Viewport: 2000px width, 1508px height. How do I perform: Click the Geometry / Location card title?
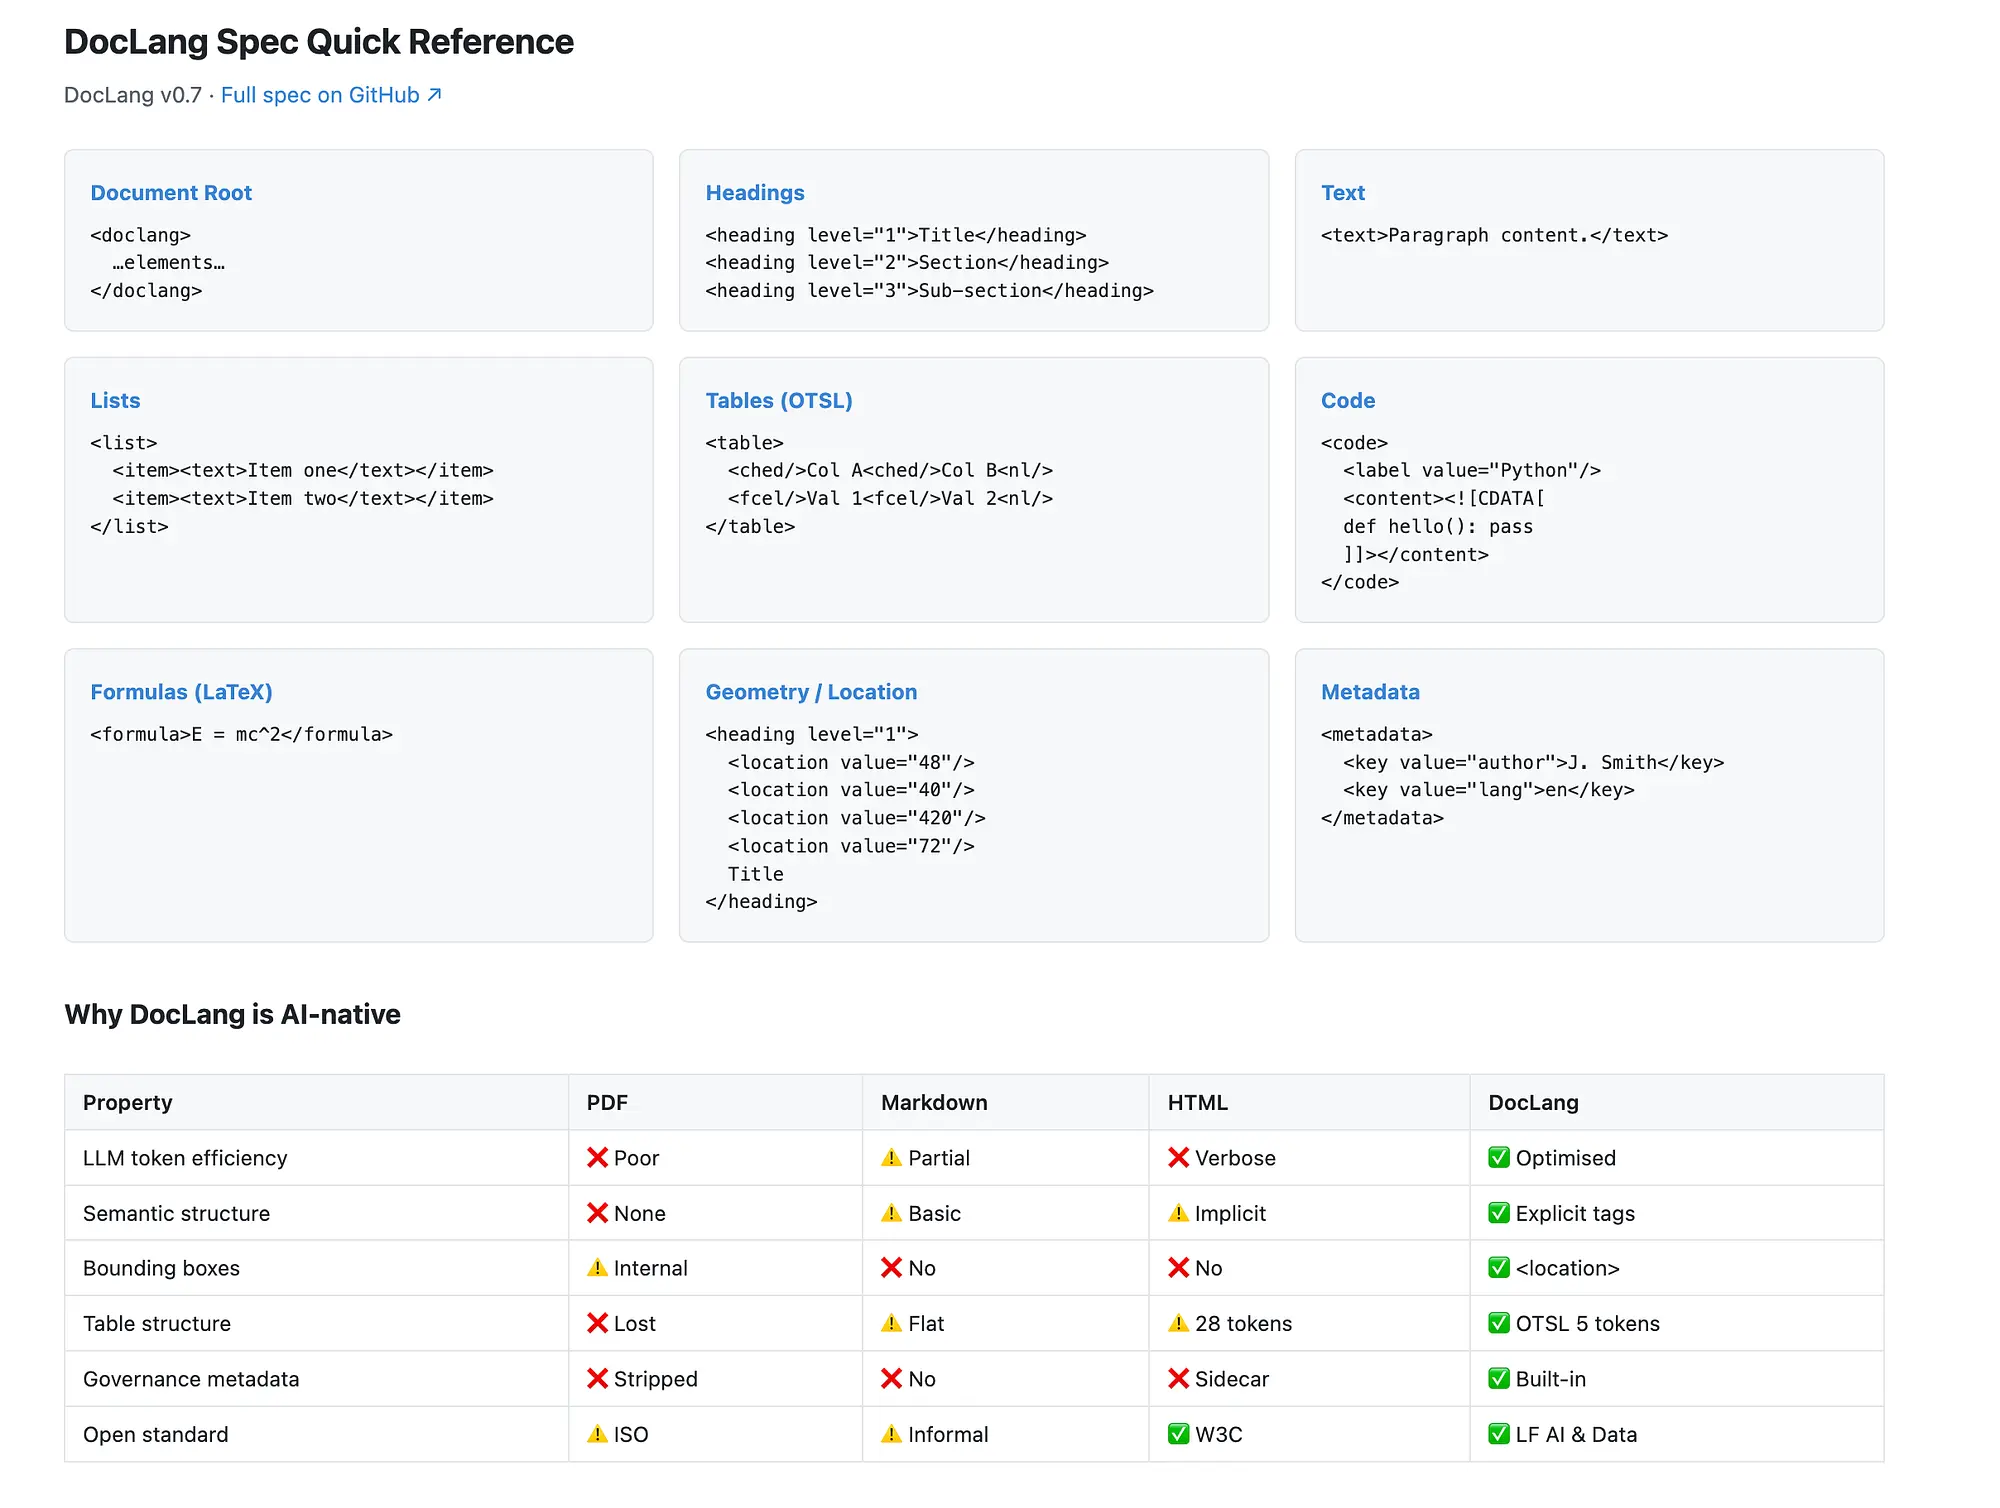pyautogui.click(x=811, y=692)
